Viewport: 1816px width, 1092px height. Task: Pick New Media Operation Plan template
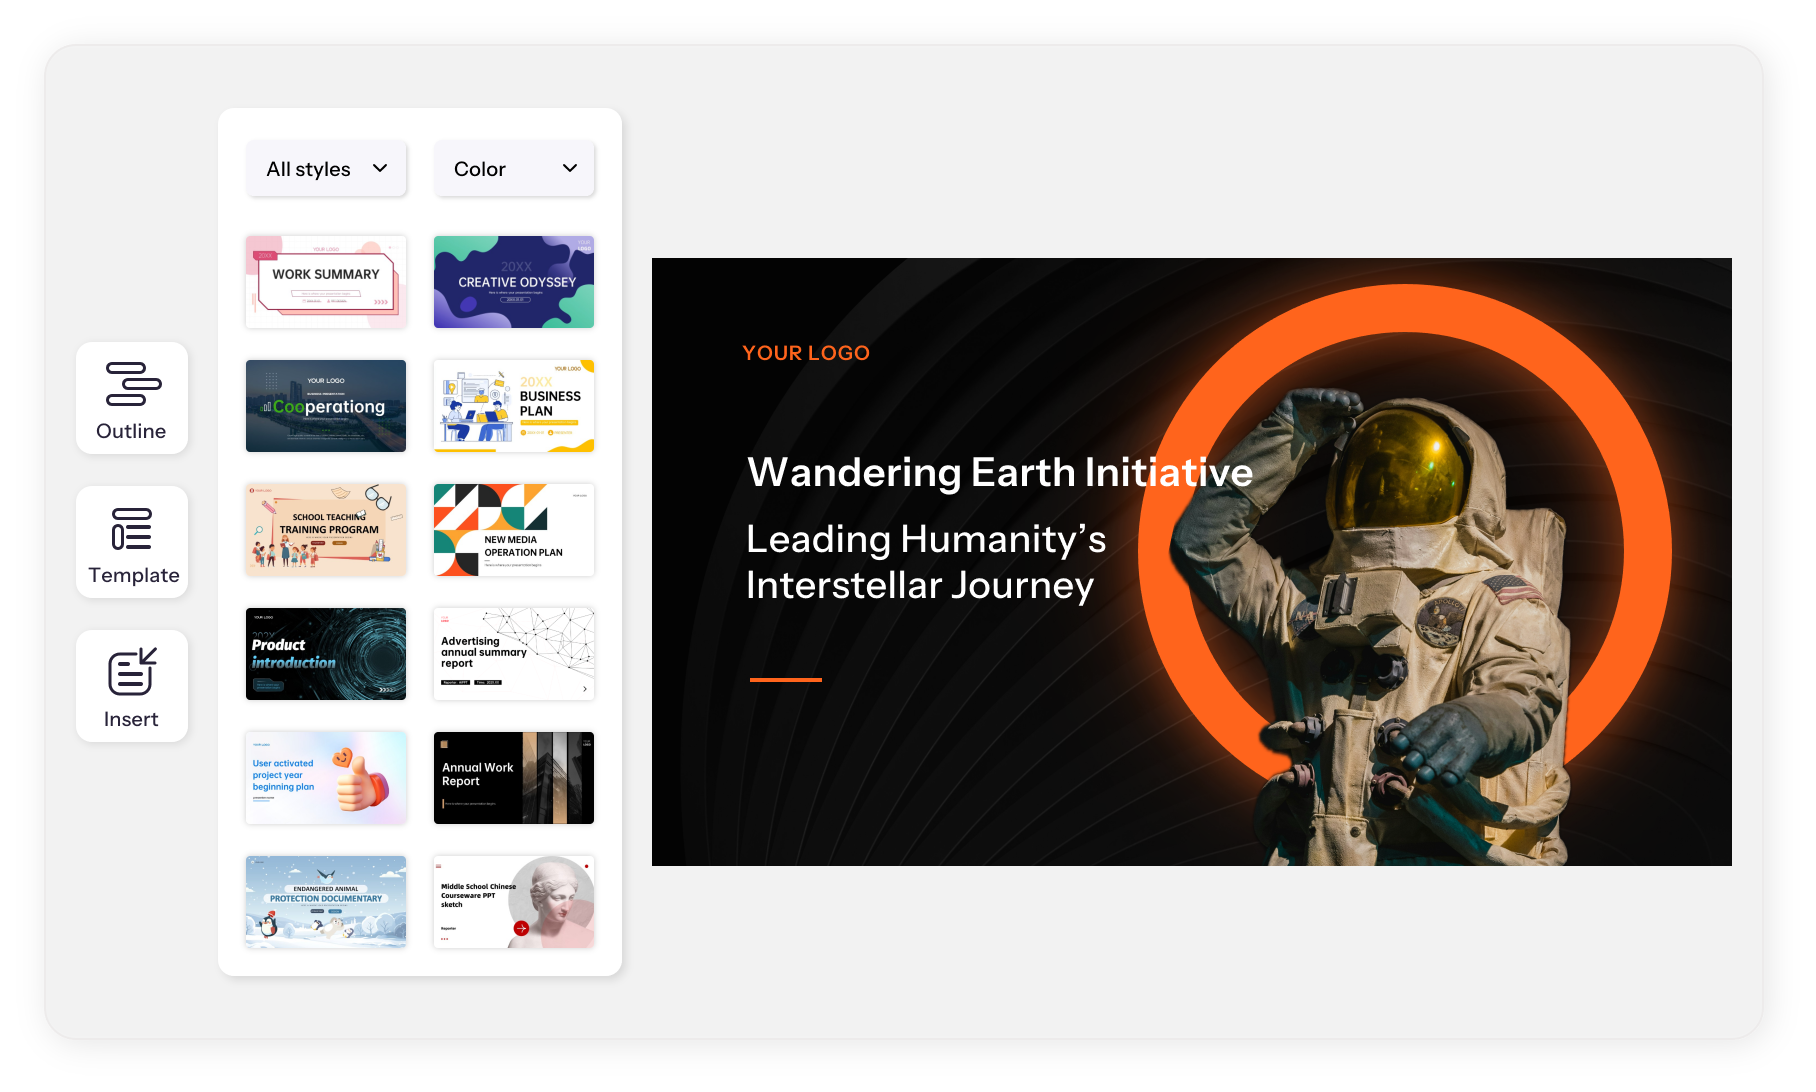click(514, 530)
